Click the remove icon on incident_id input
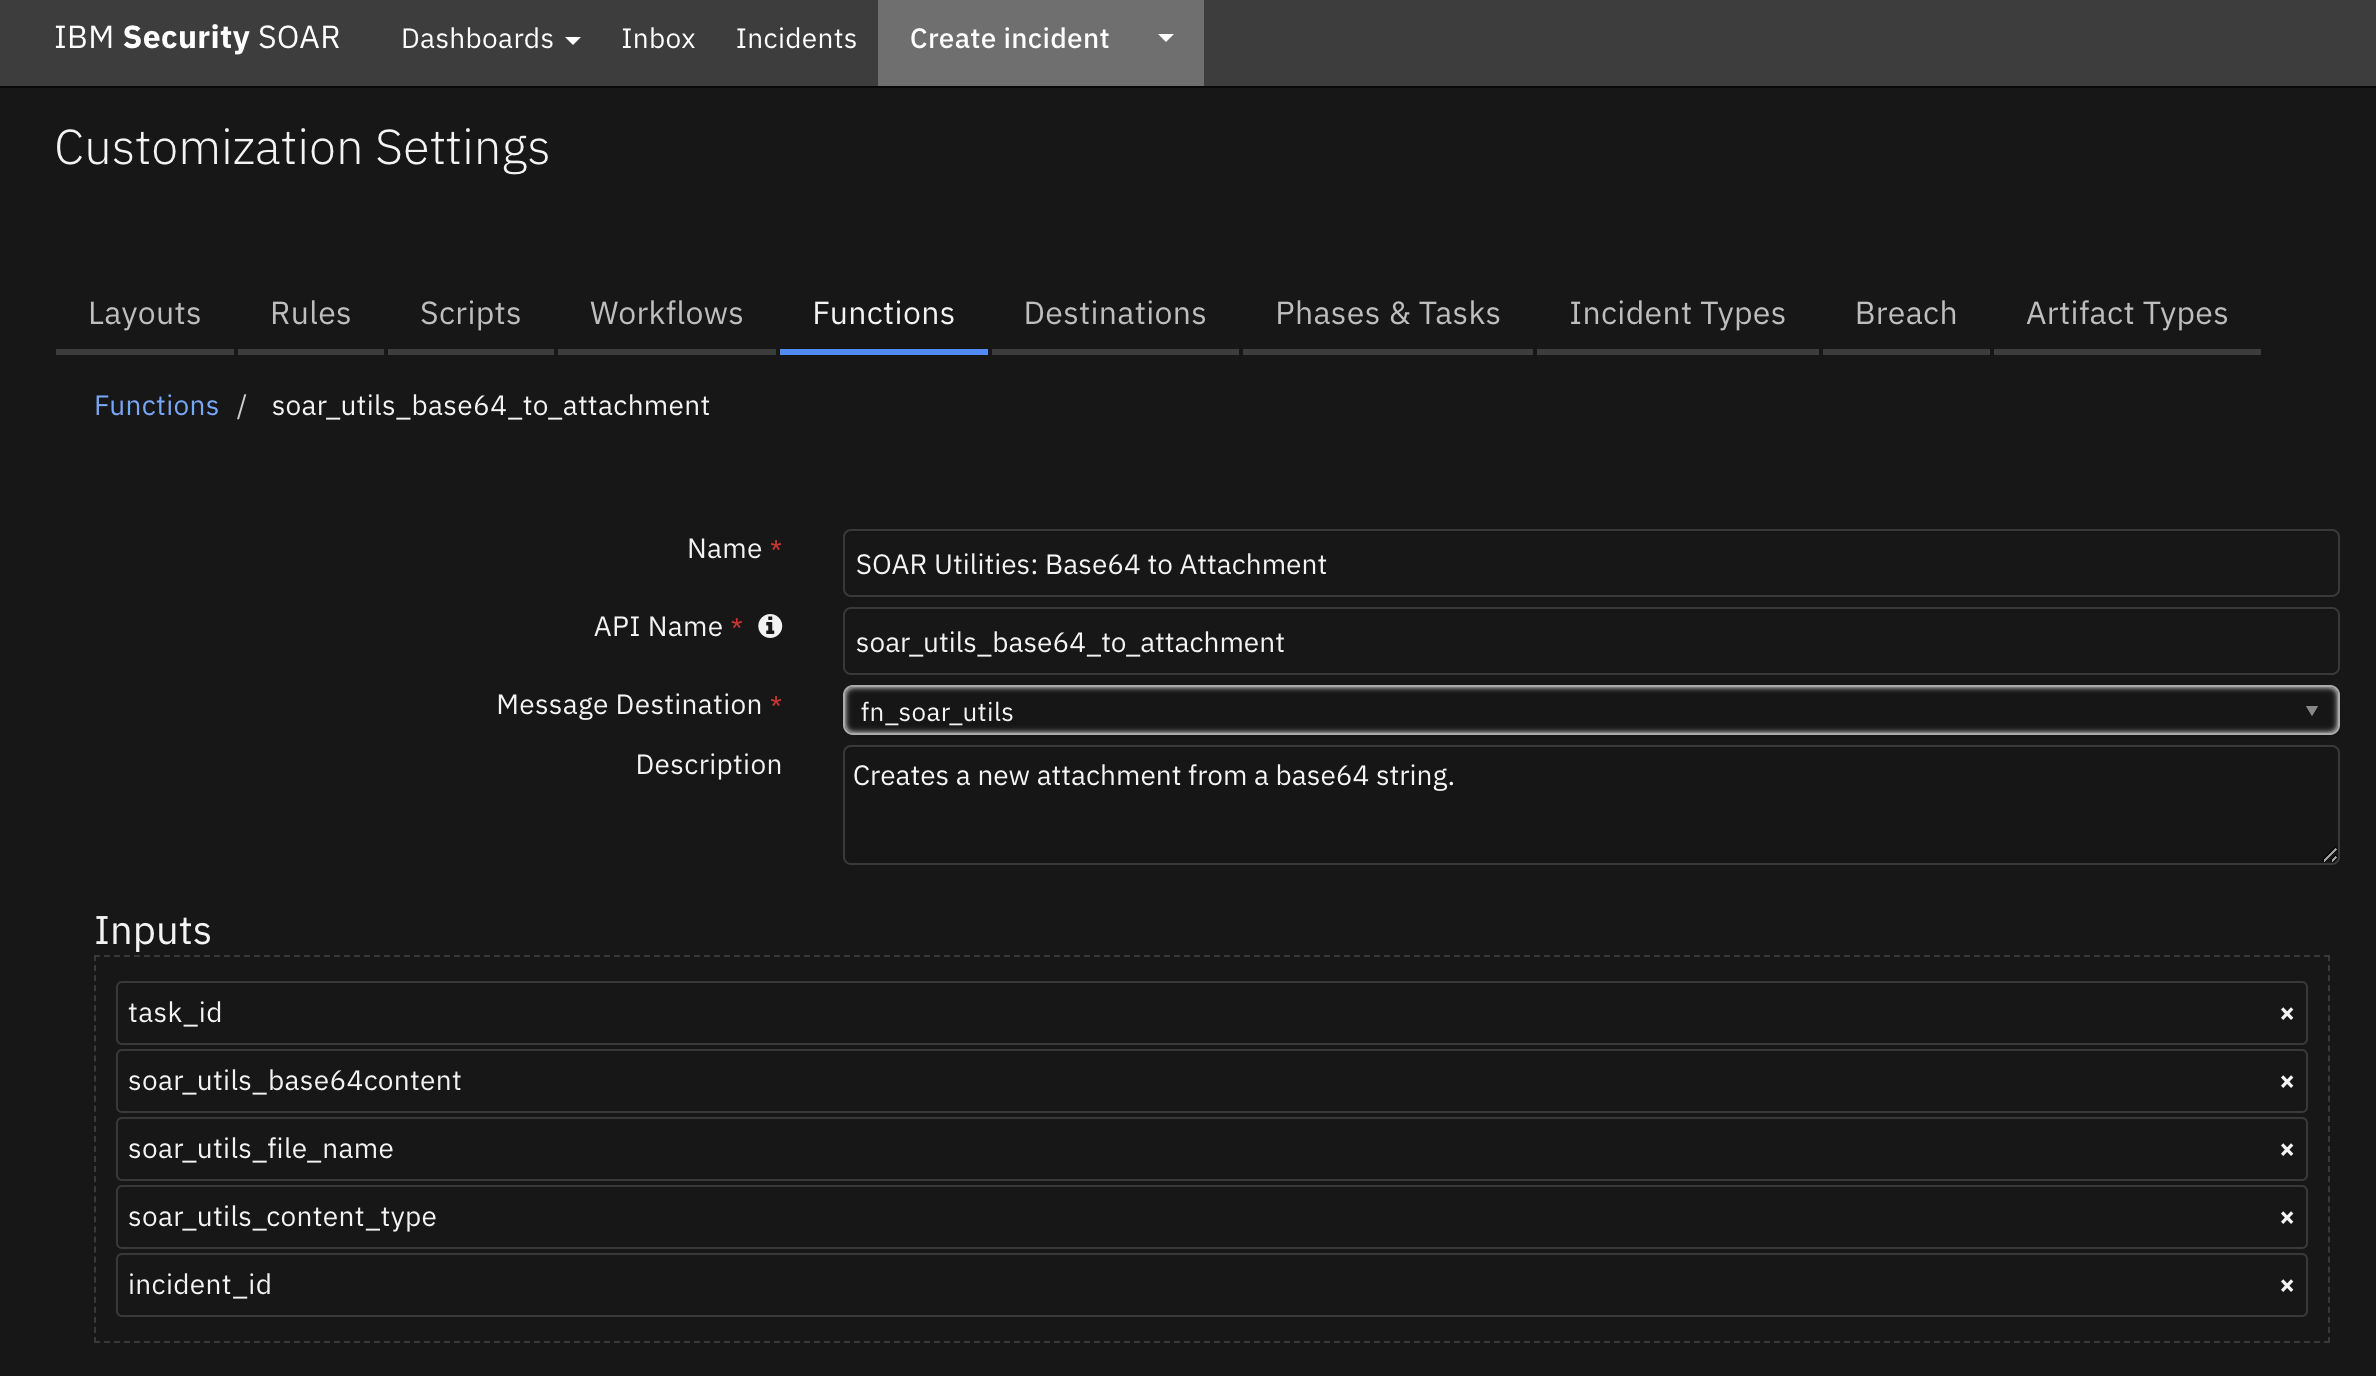Image resolution: width=2376 pixels, height=1376 pixels. pos(2288,1284)
